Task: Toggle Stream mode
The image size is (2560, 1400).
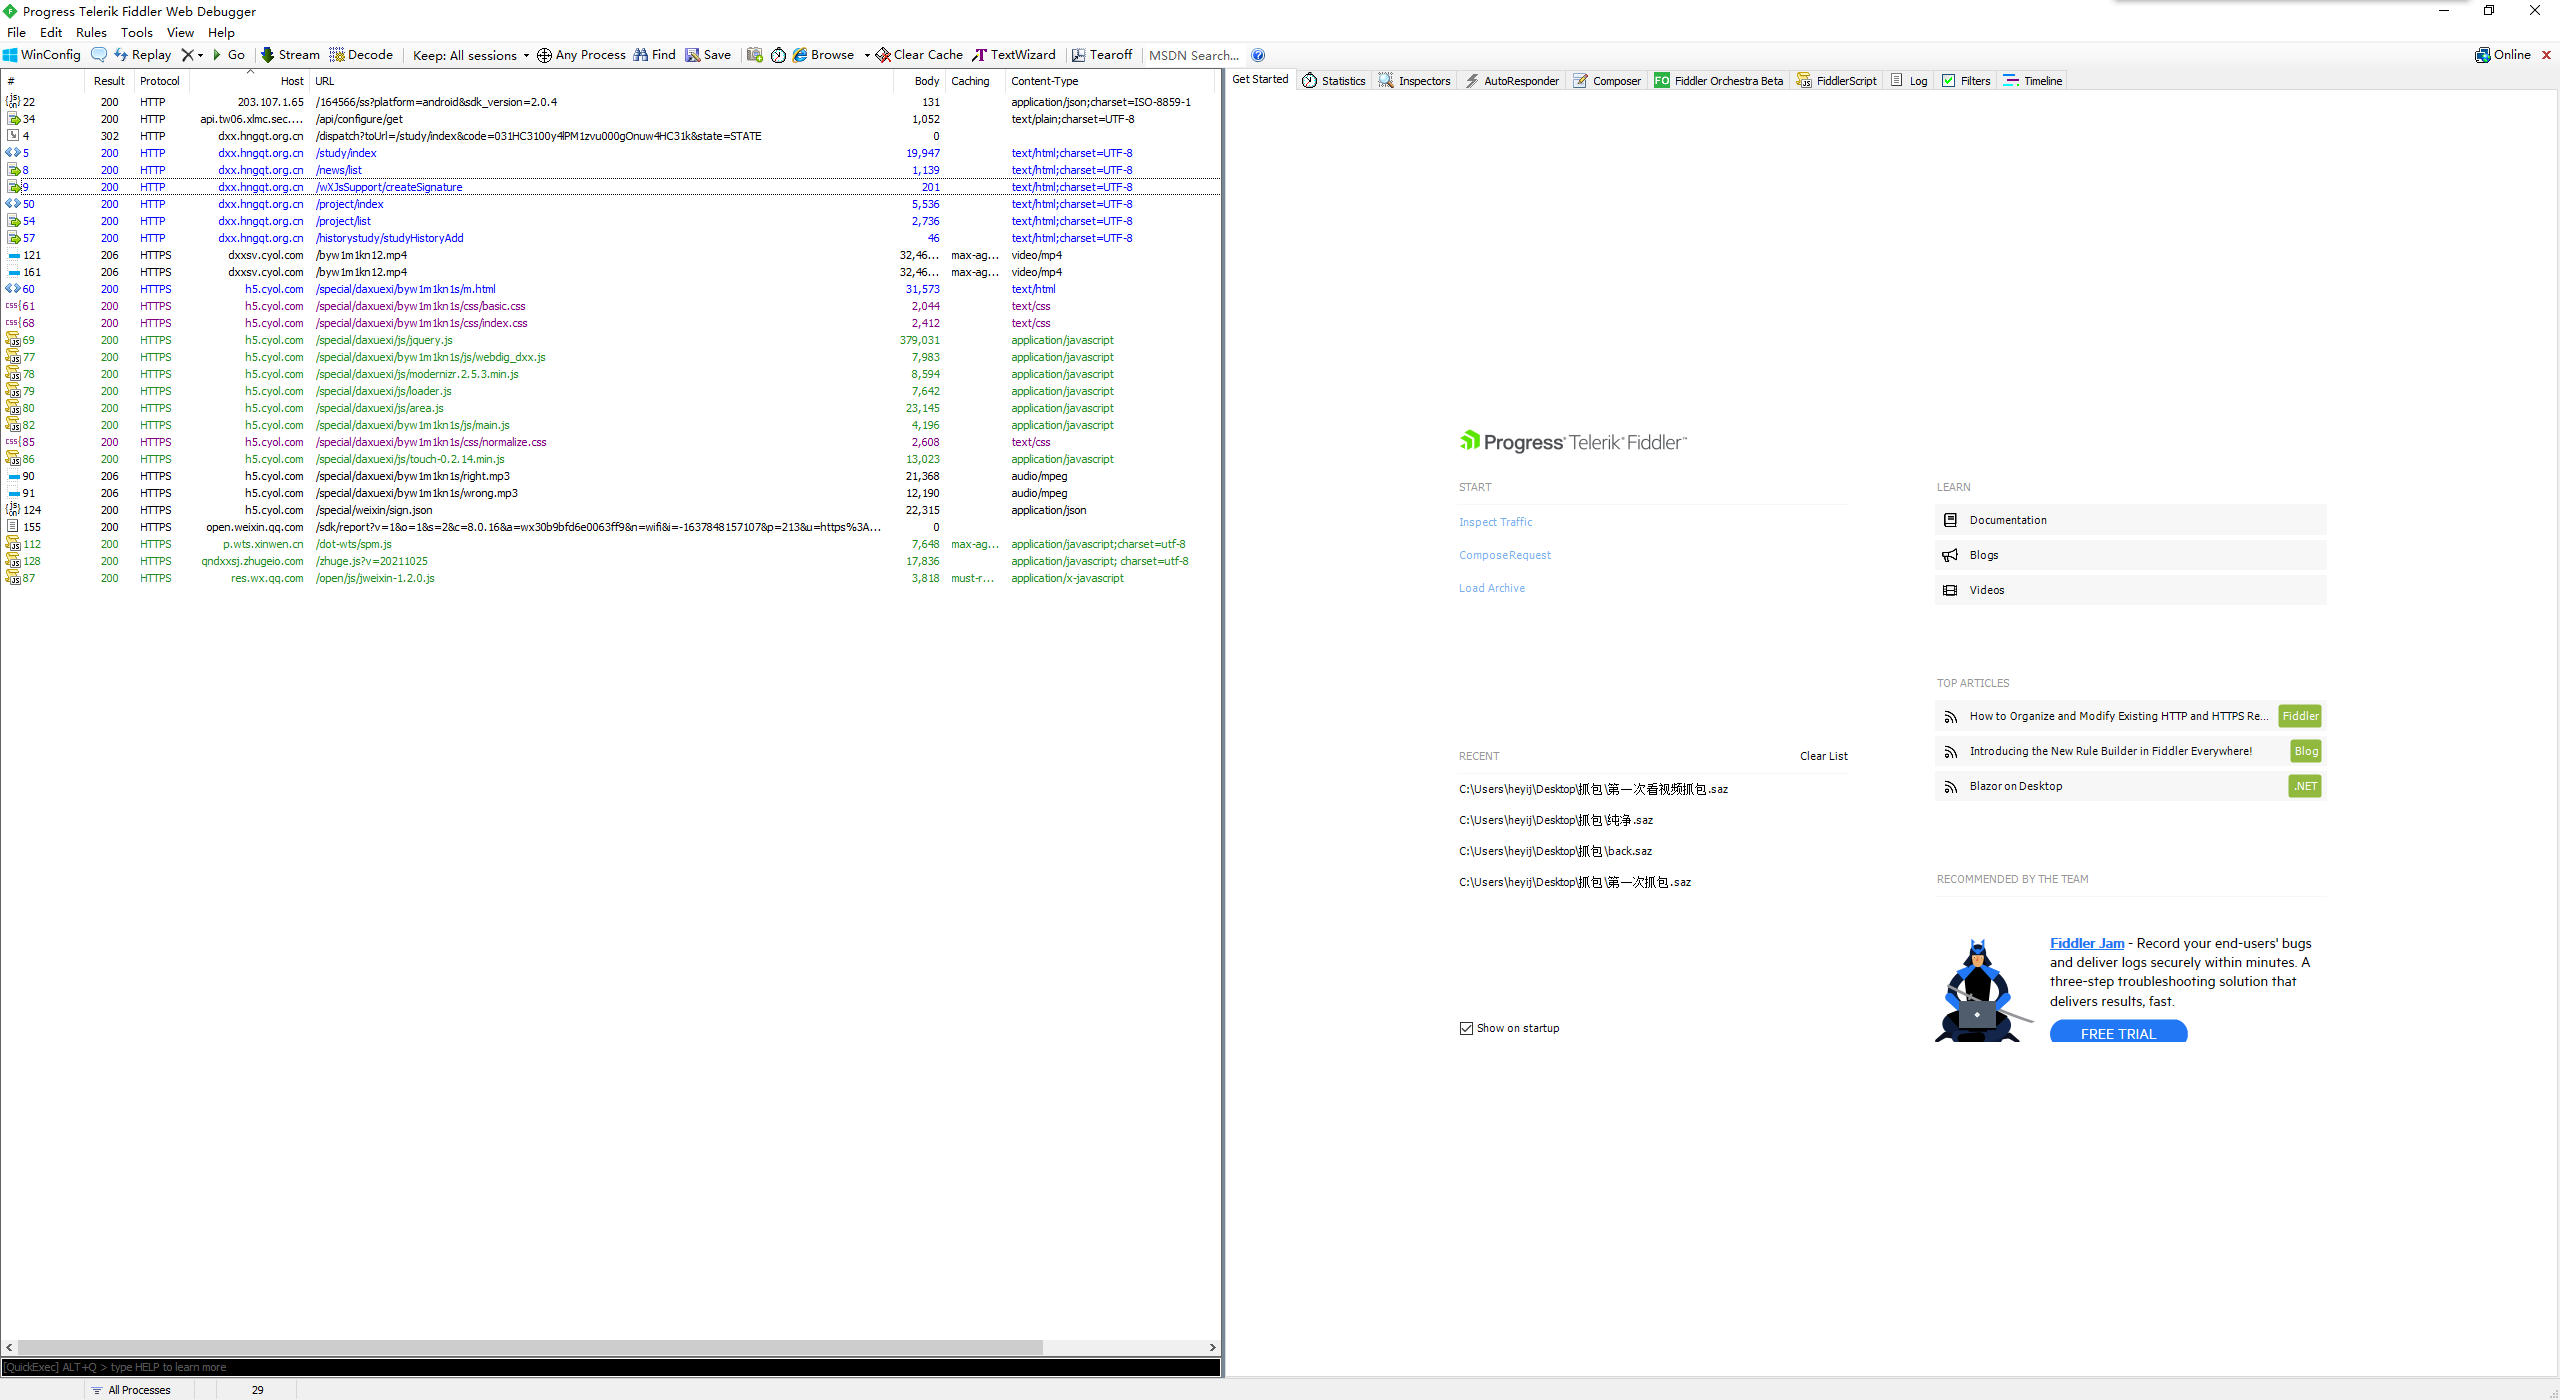Action: (x=290, y=55)
